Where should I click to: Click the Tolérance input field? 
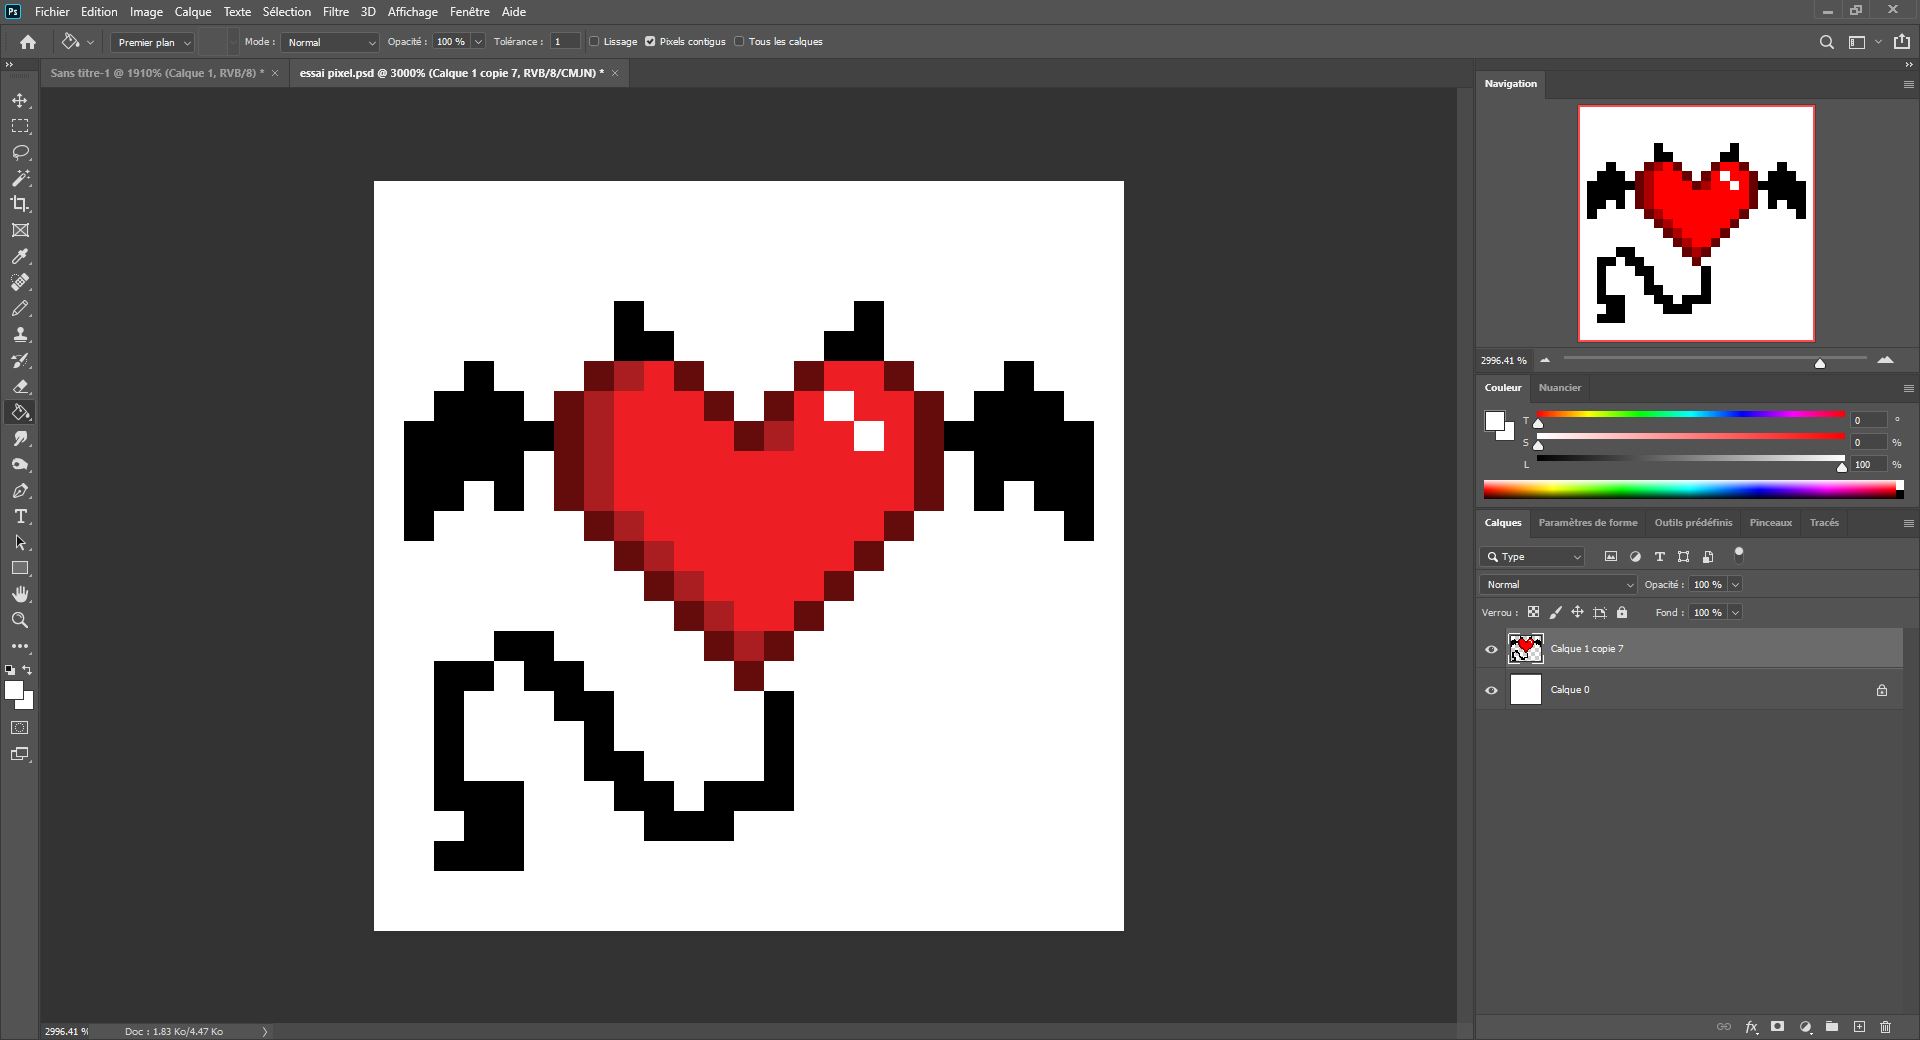tap(565, 42)
